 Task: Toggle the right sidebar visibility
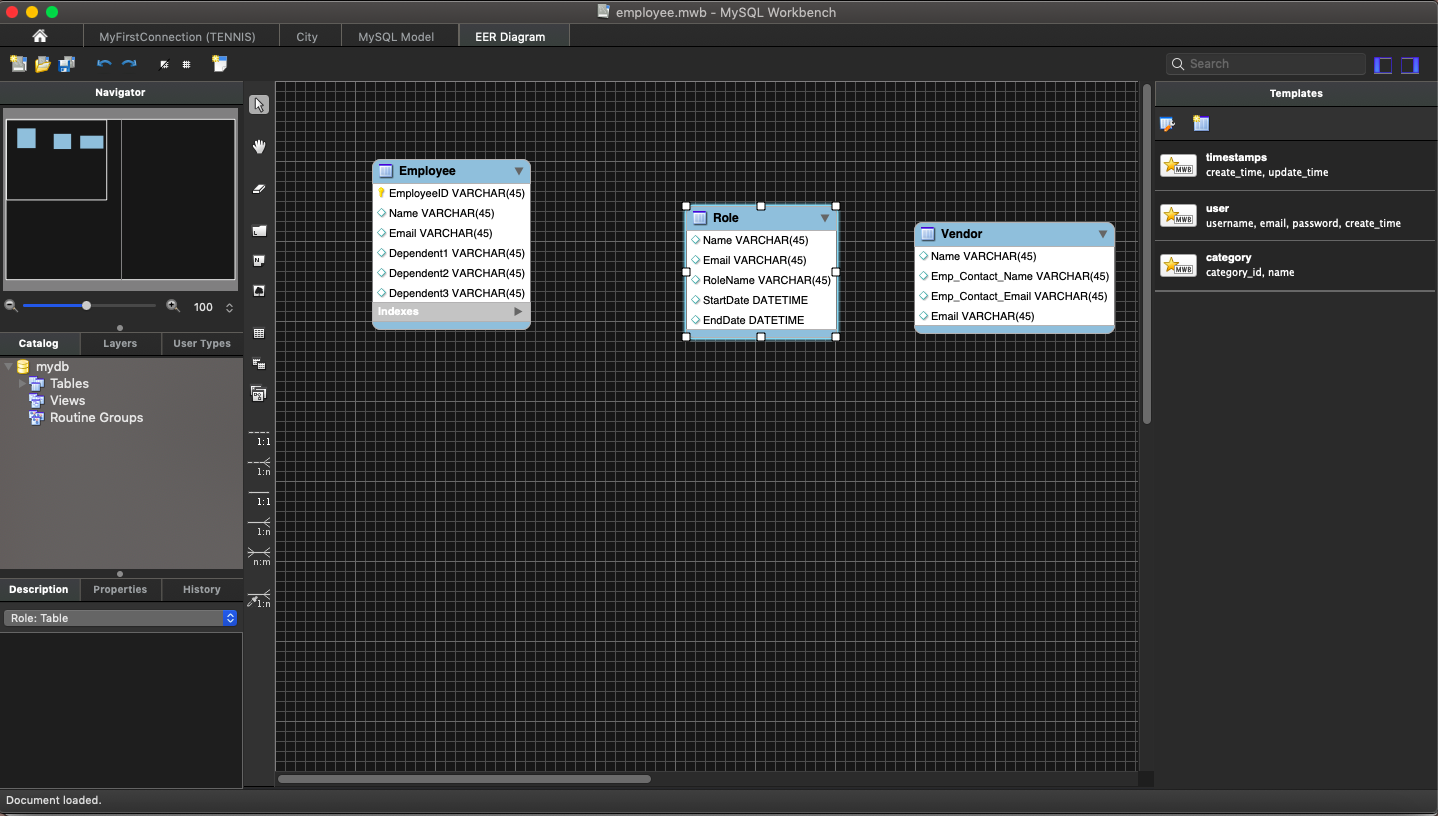tap(1410, 65)
